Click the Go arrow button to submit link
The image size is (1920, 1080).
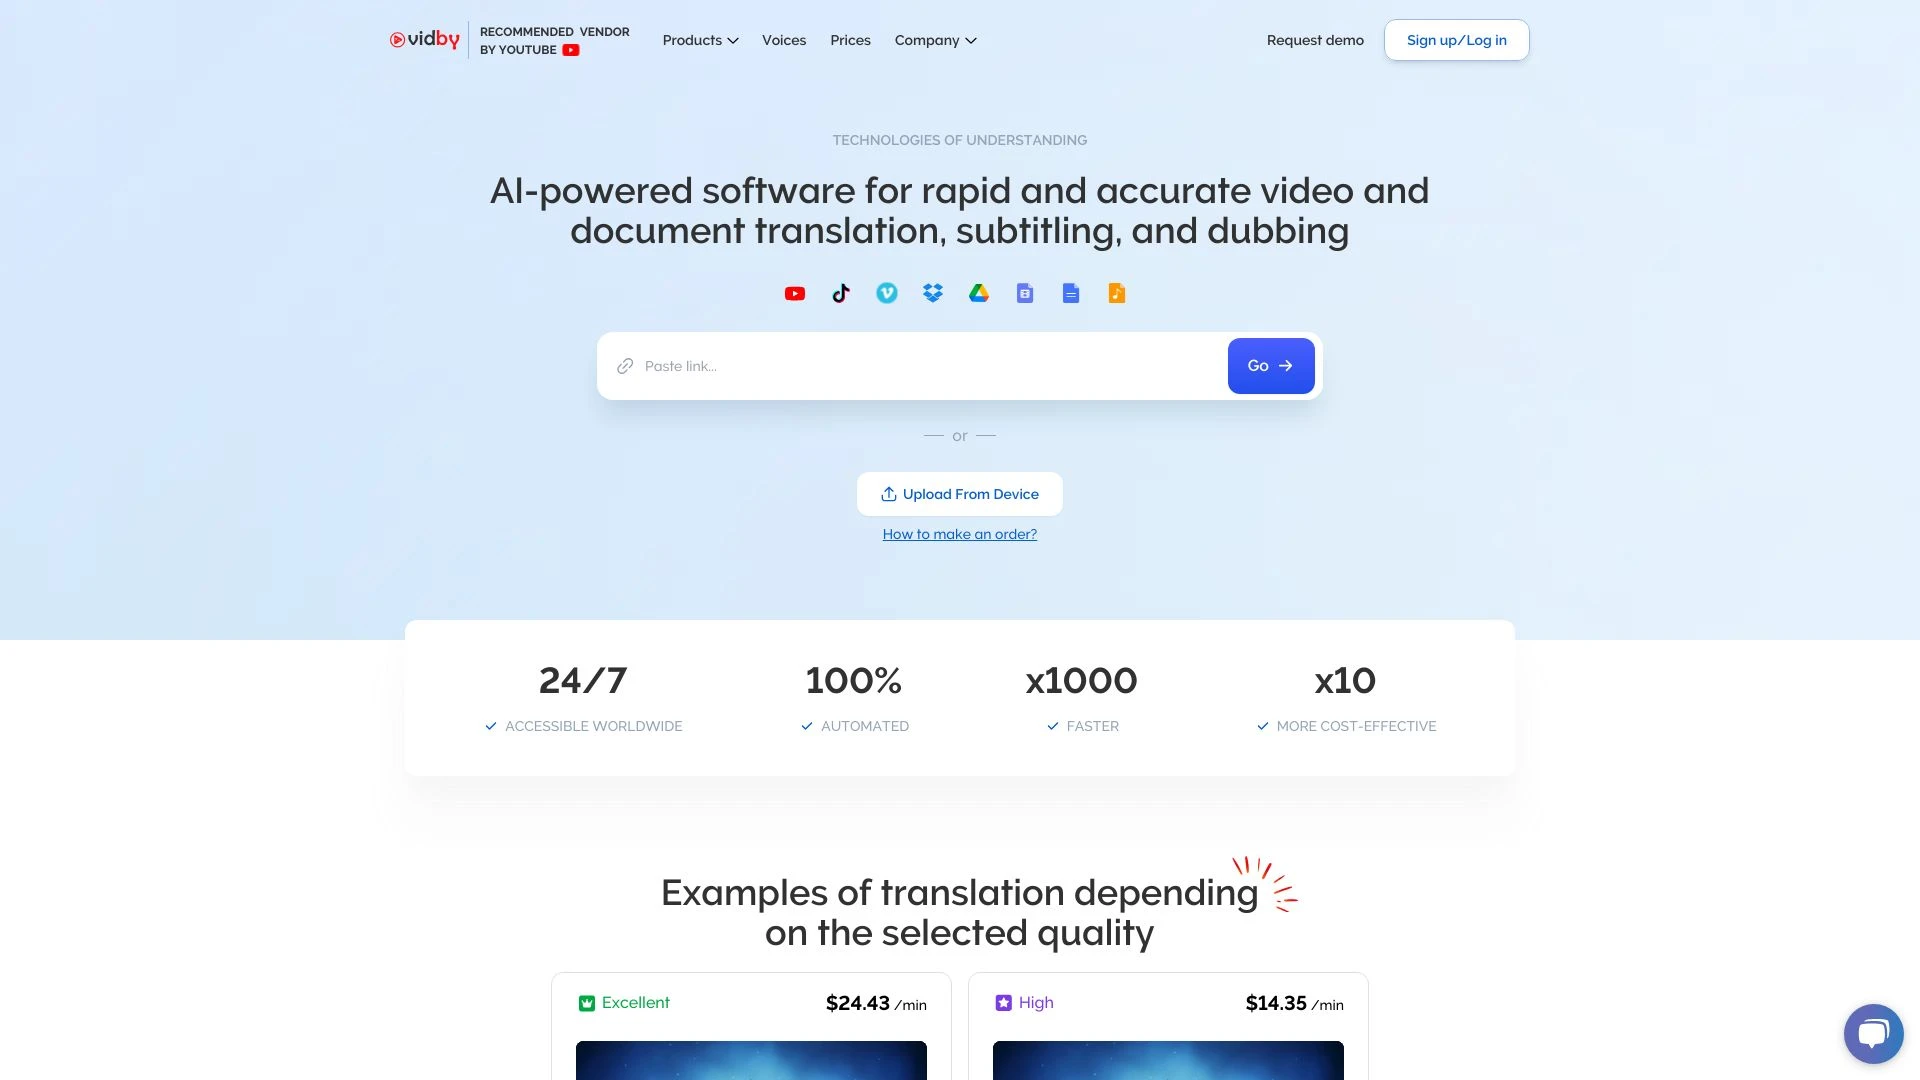(1270, 365)
